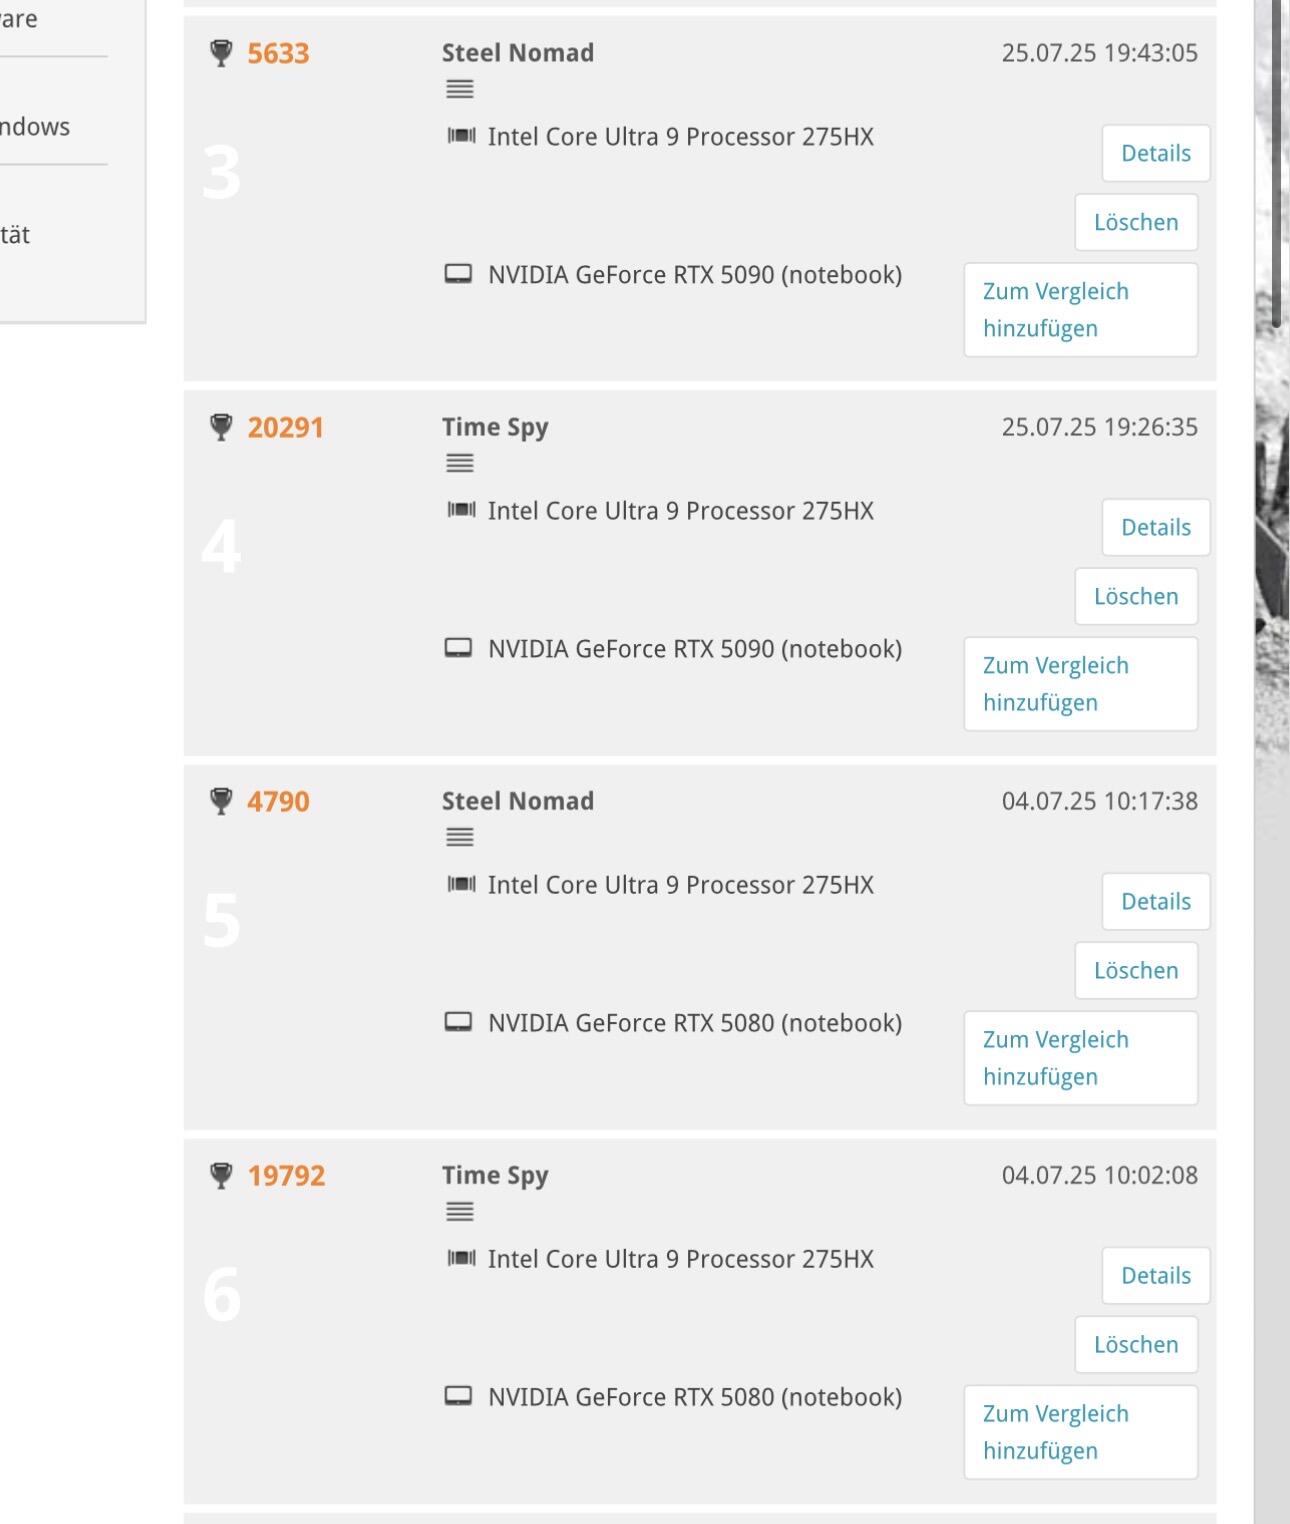Expand the lines menu under the 25.07.25 Time Spy result
Viewport: 1290px width, 1524px height.
pos(460,464)
